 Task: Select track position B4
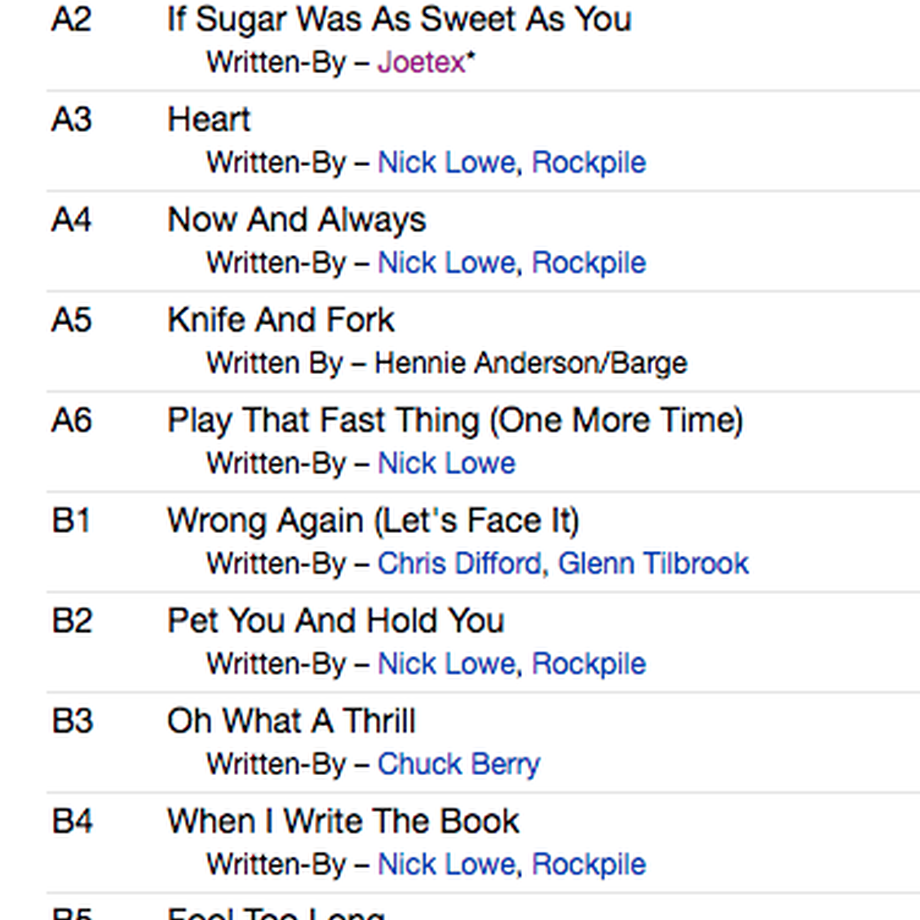pyautogui.click(x=72, y=821)
